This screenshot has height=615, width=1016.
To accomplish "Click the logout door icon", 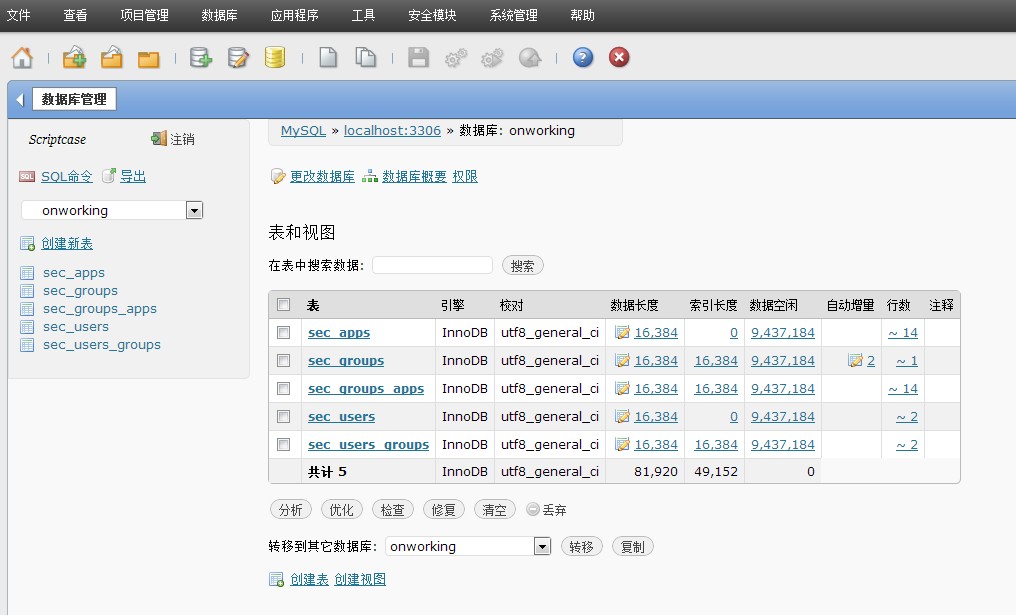I will click(x=159, y=138).
